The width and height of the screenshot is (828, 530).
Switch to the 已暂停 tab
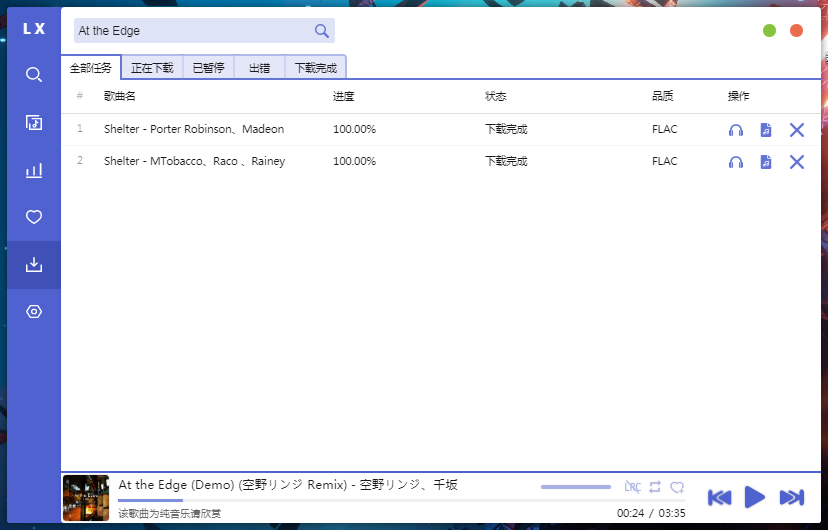[209, 68]
